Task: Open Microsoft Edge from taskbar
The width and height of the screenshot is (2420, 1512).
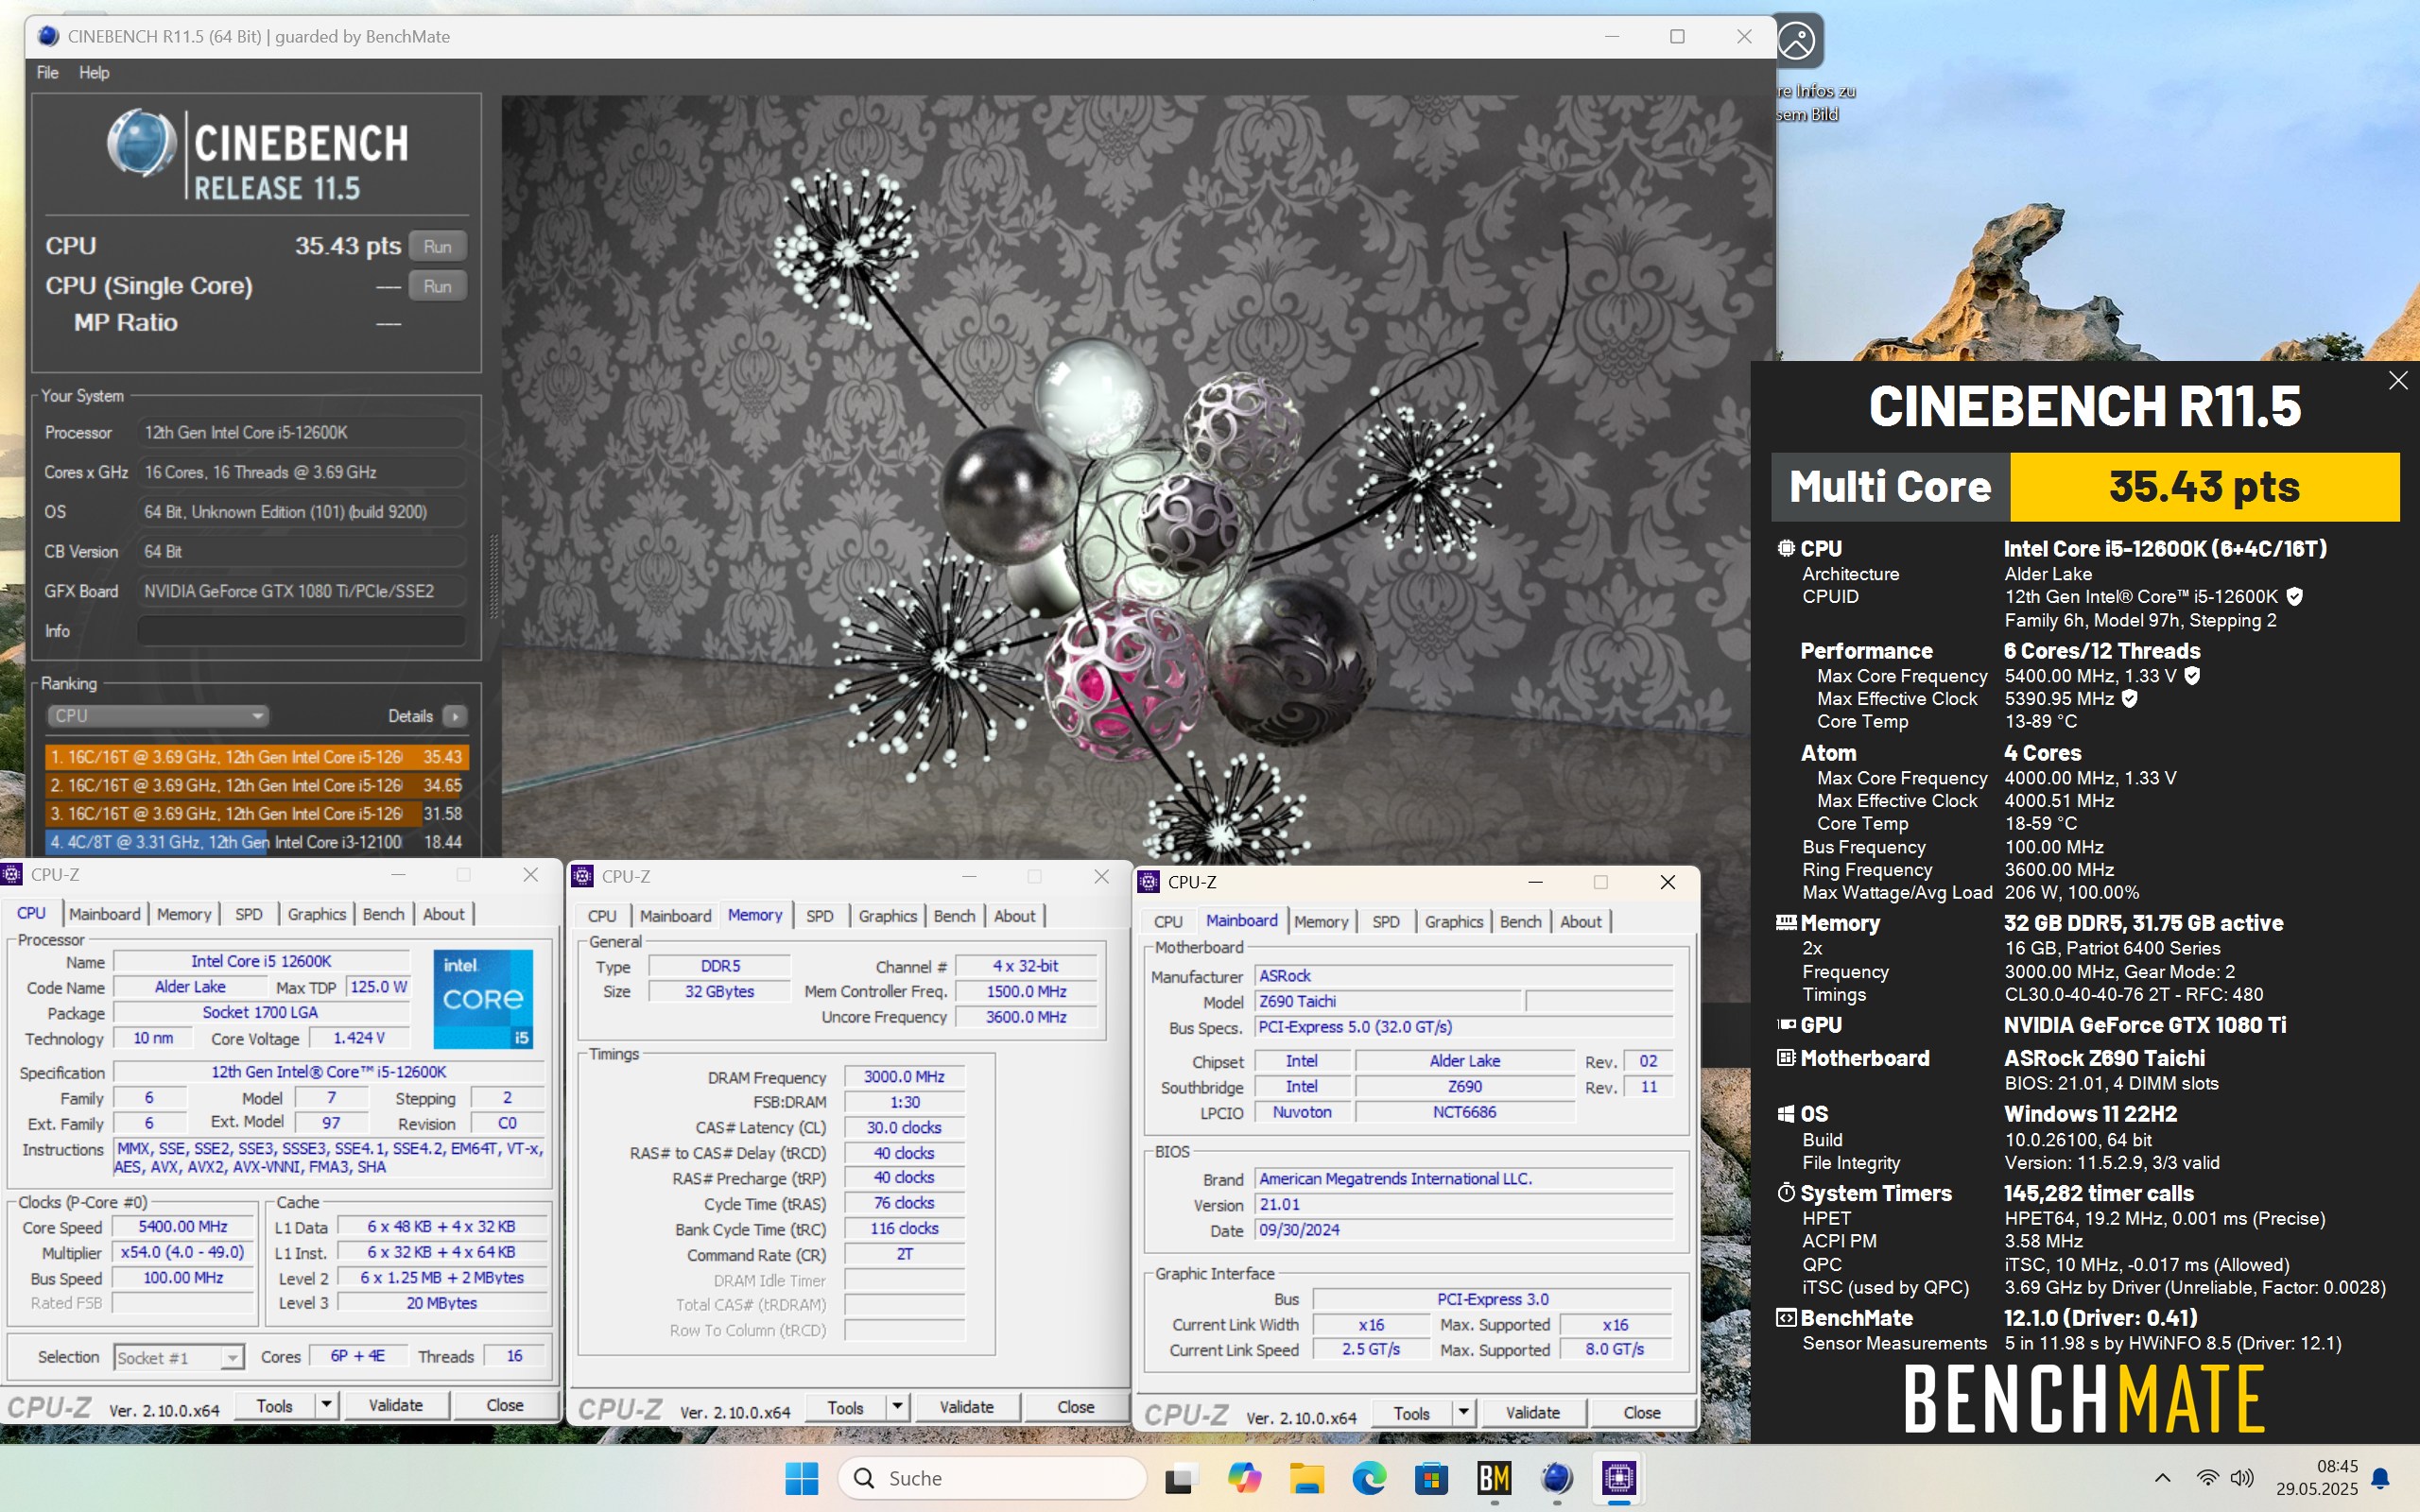Action: [1369, 1478]
